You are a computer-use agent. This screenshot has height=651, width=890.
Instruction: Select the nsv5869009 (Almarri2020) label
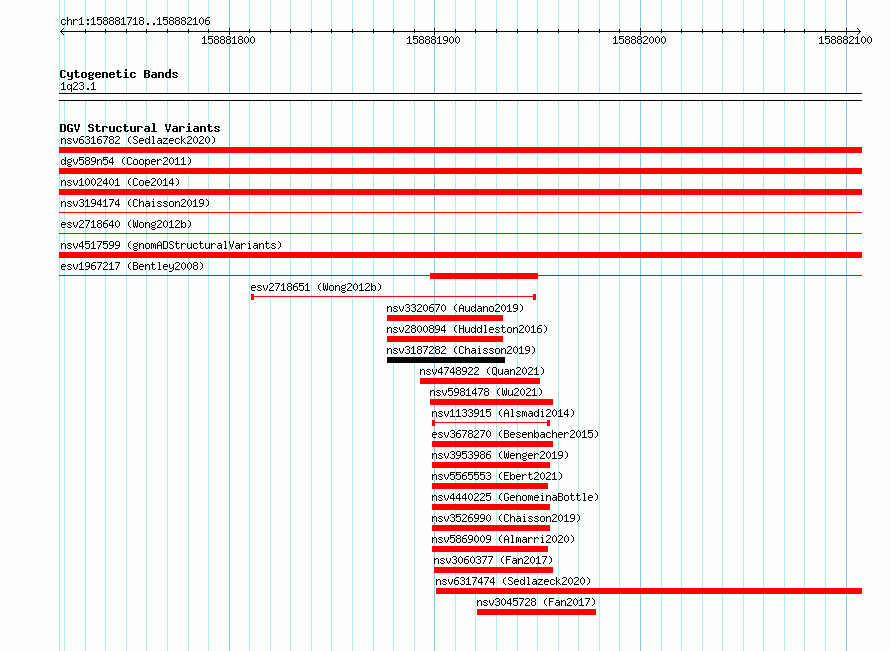[x=503, y=539]
